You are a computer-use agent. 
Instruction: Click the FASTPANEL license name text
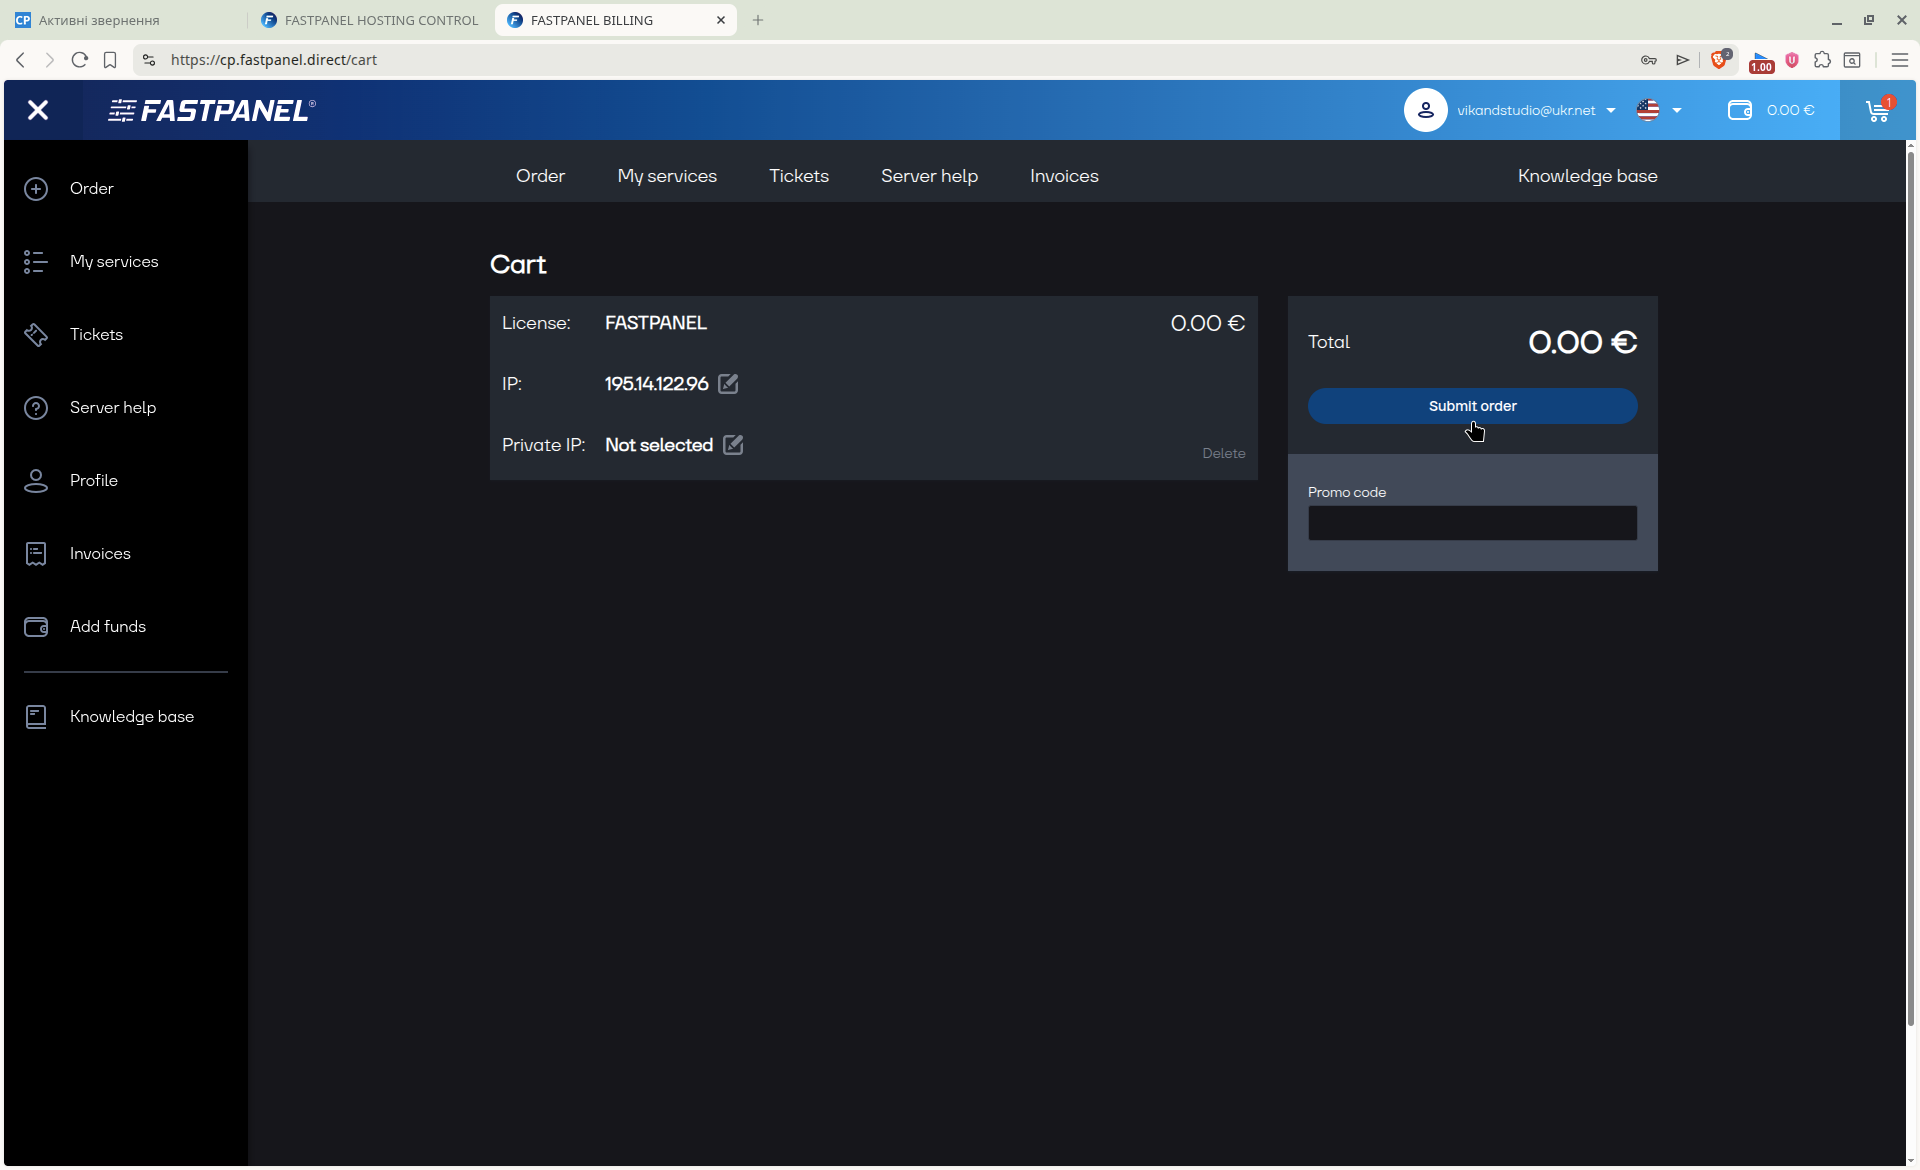pos(656,323)
